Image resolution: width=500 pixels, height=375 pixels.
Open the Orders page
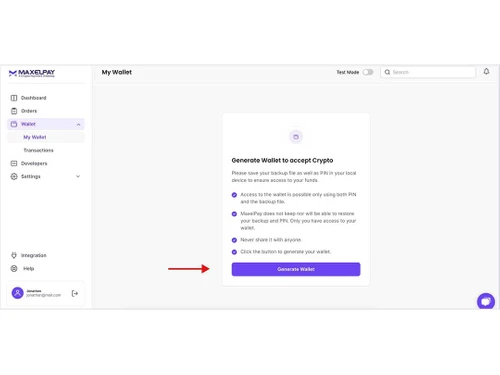[x=46, y=111]
